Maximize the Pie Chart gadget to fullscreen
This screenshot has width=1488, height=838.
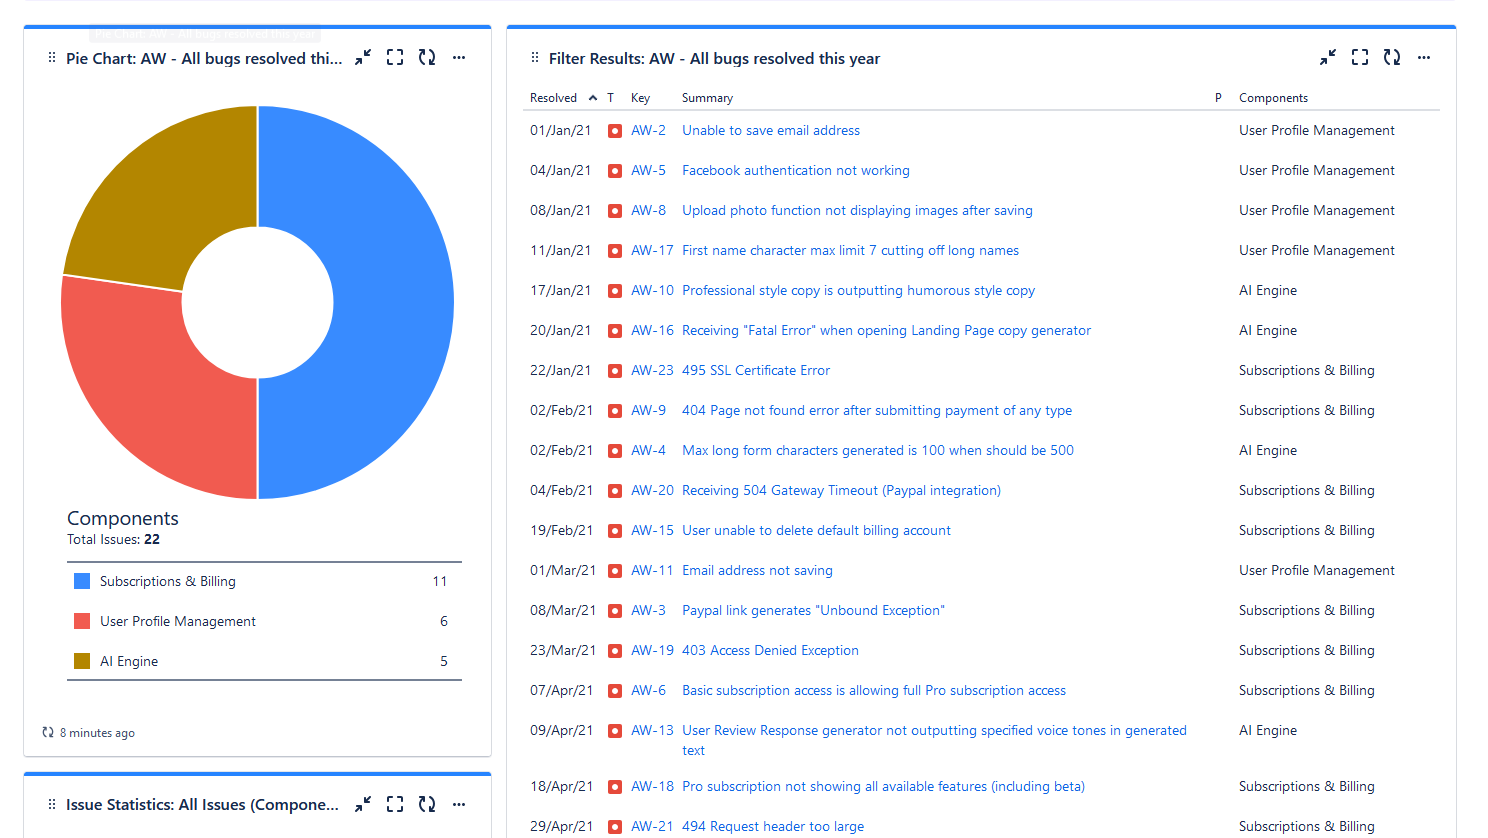[395, 57]
